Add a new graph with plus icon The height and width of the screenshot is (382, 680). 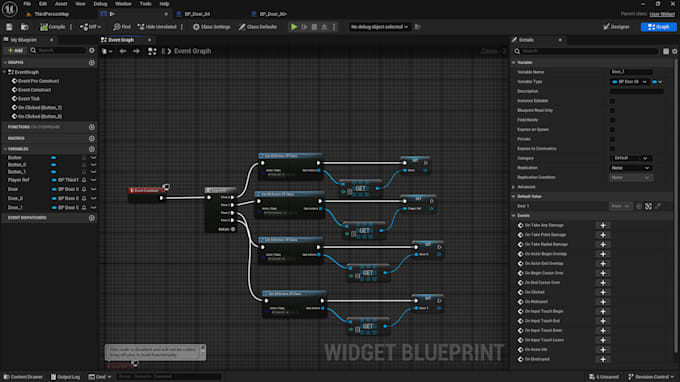(x=92, y=63)
